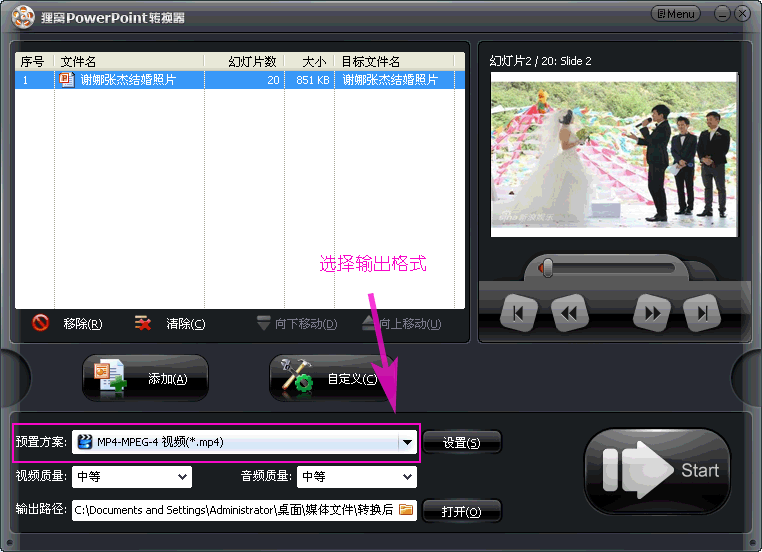The height and width of the screenshot is (552, 762).
Task: Click the 移除(R) label
Action: 83,324
